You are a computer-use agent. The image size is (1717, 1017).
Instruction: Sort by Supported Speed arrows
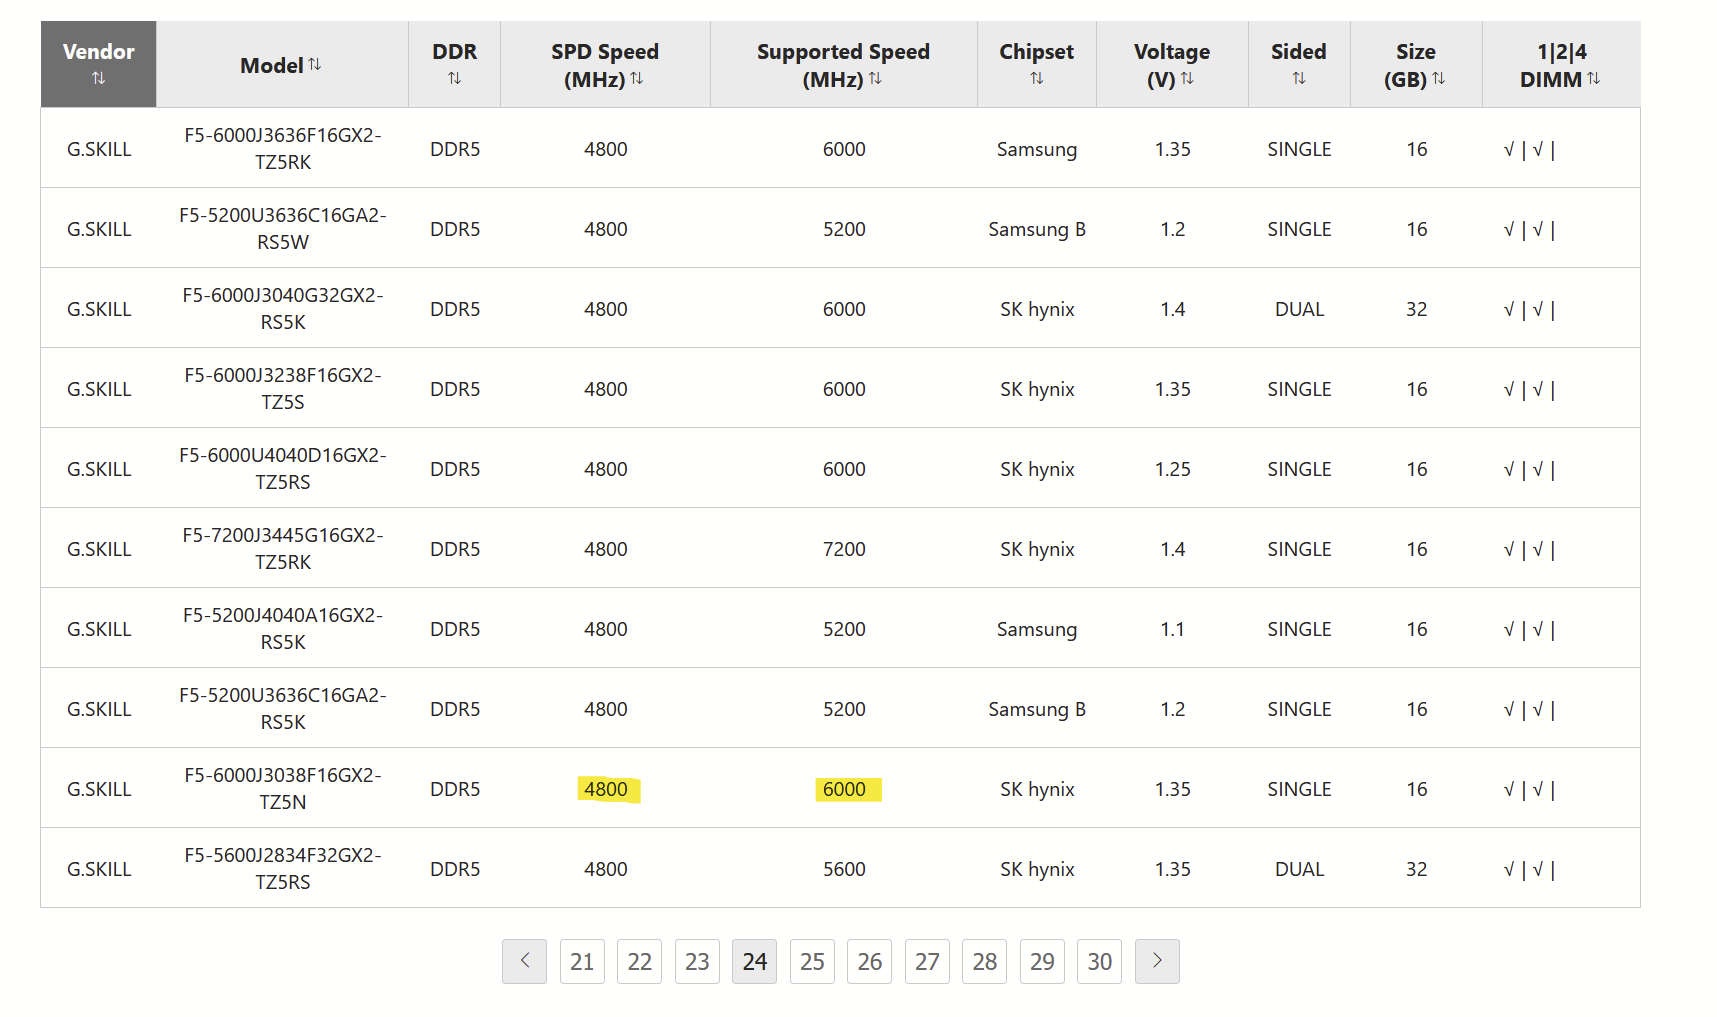[876, 78]
